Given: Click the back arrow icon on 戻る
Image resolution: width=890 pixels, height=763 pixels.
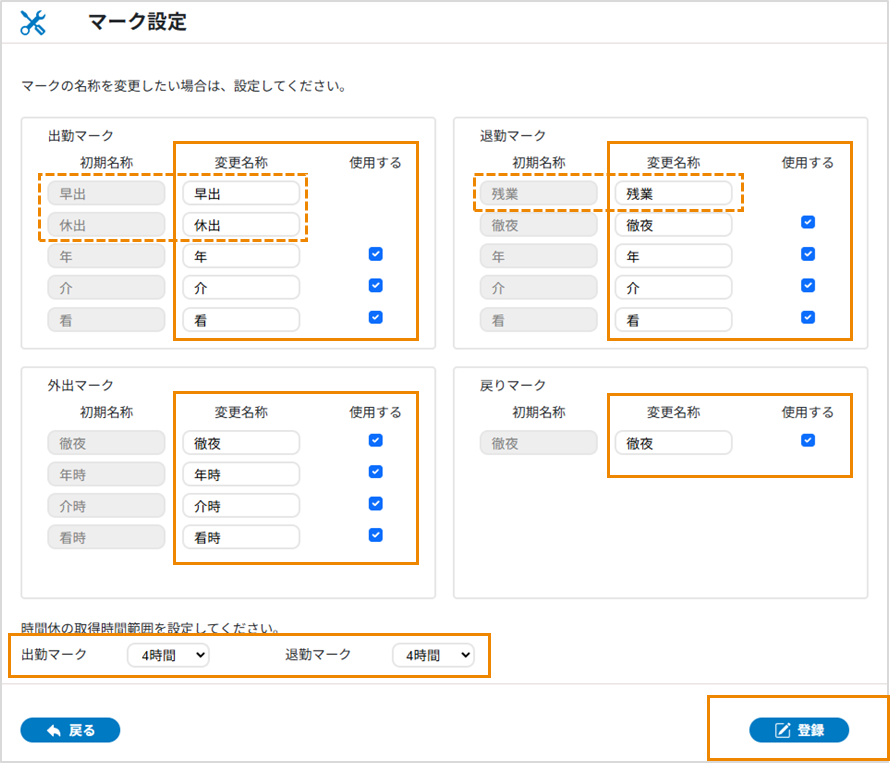Looking at the screenshot, I should click(53, 730).
